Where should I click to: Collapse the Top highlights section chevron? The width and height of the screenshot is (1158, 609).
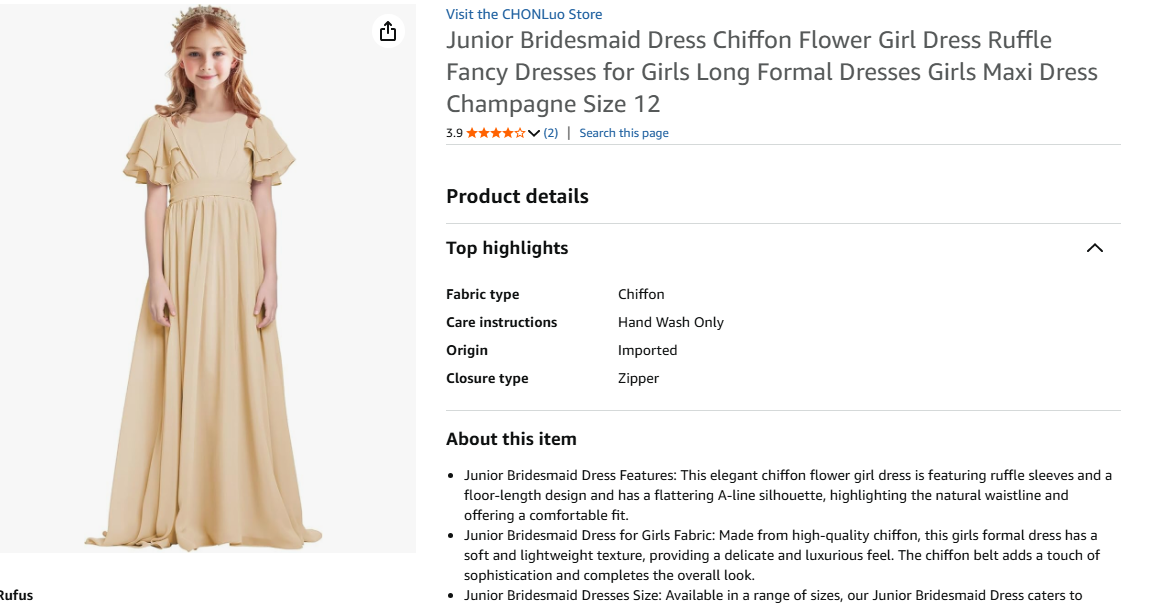pos(1094,248)
